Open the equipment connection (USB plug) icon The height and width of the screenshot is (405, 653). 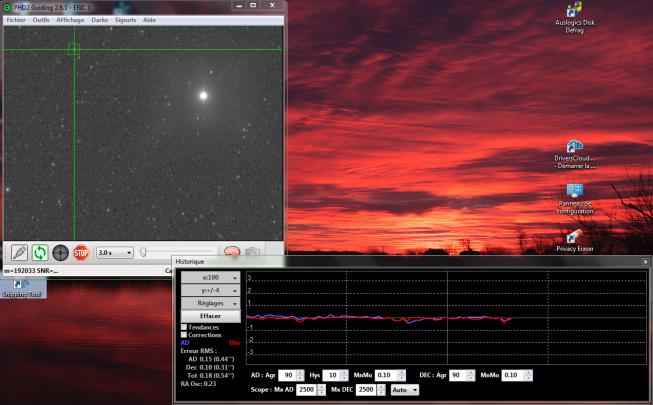click(19, 252)
